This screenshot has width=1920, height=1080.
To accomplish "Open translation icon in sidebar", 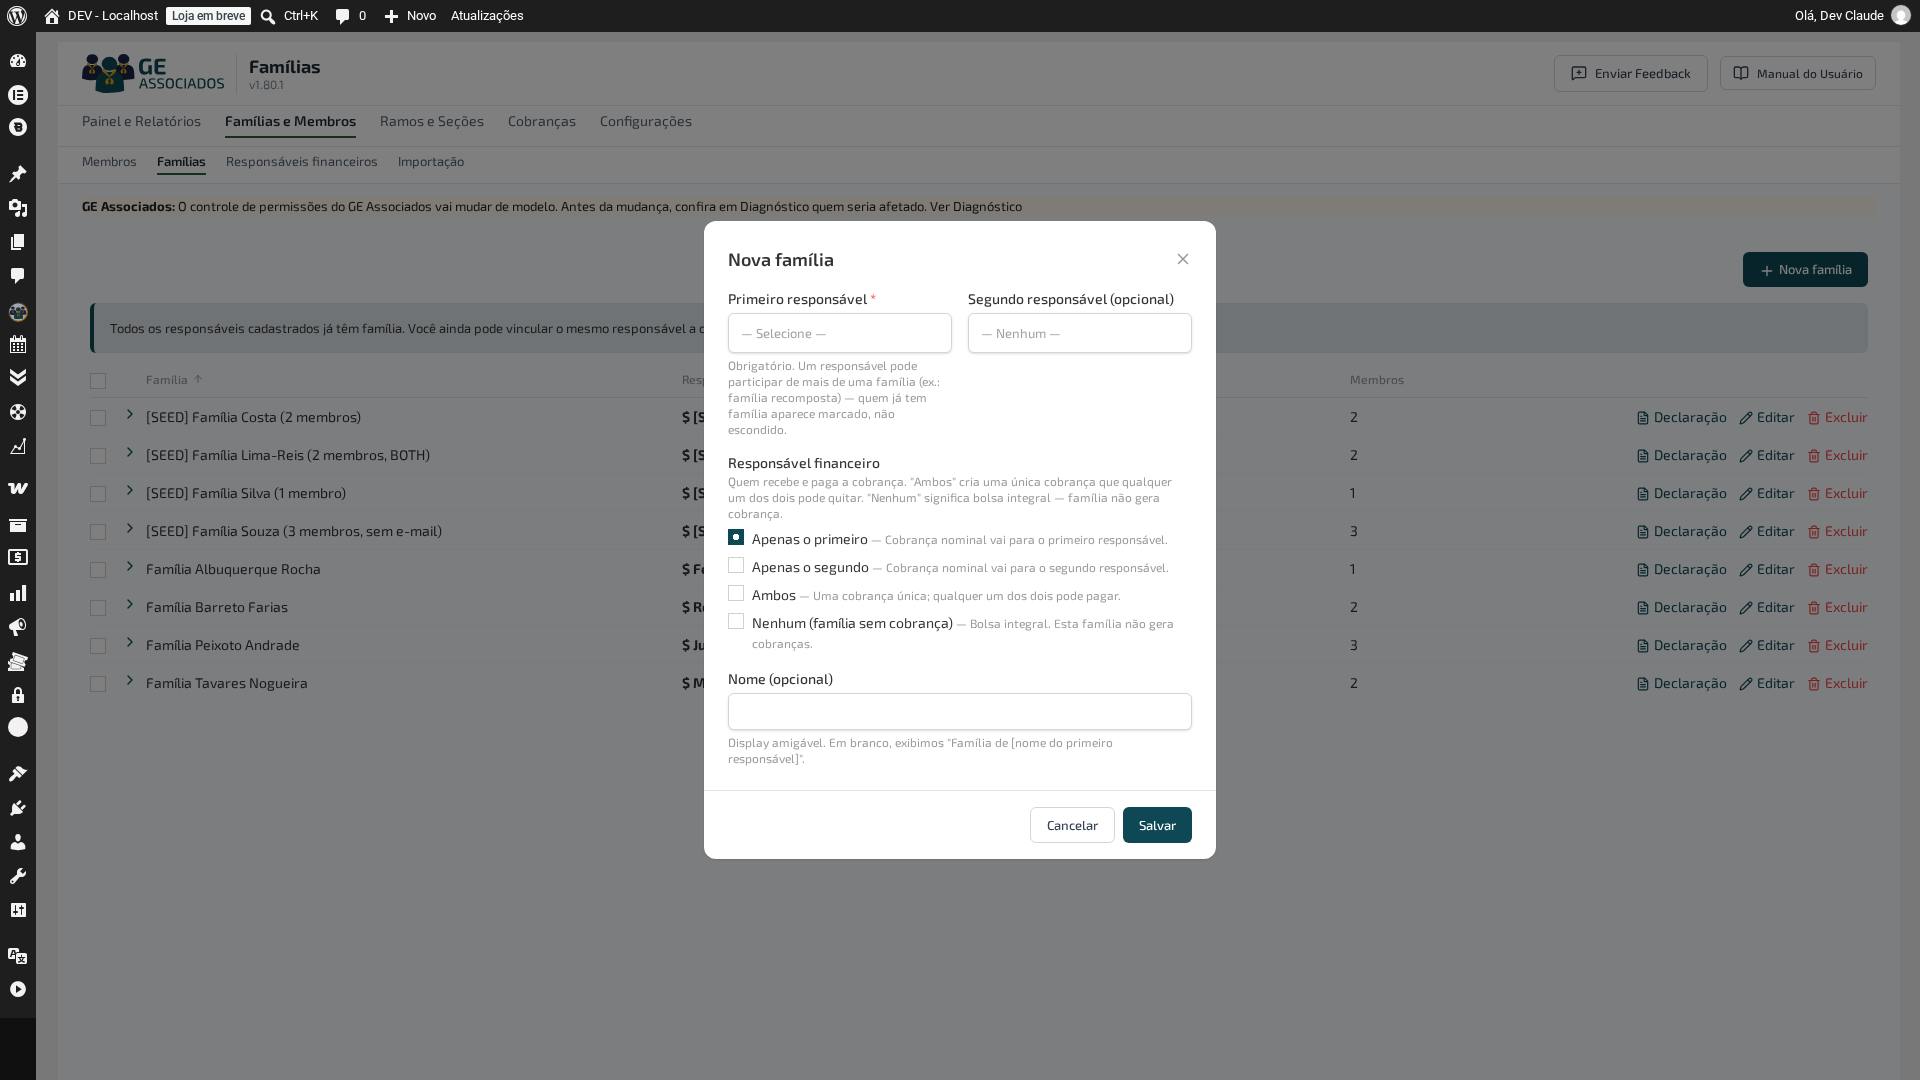I will [18, 956].
